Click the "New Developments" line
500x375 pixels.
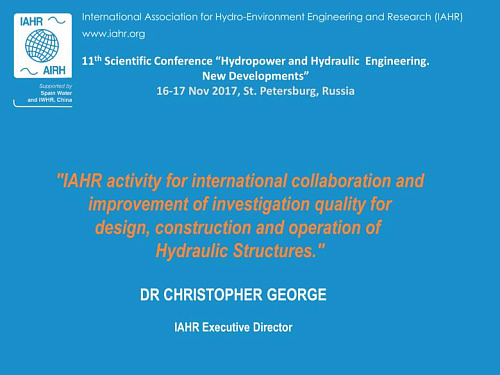tap(256, 76)
